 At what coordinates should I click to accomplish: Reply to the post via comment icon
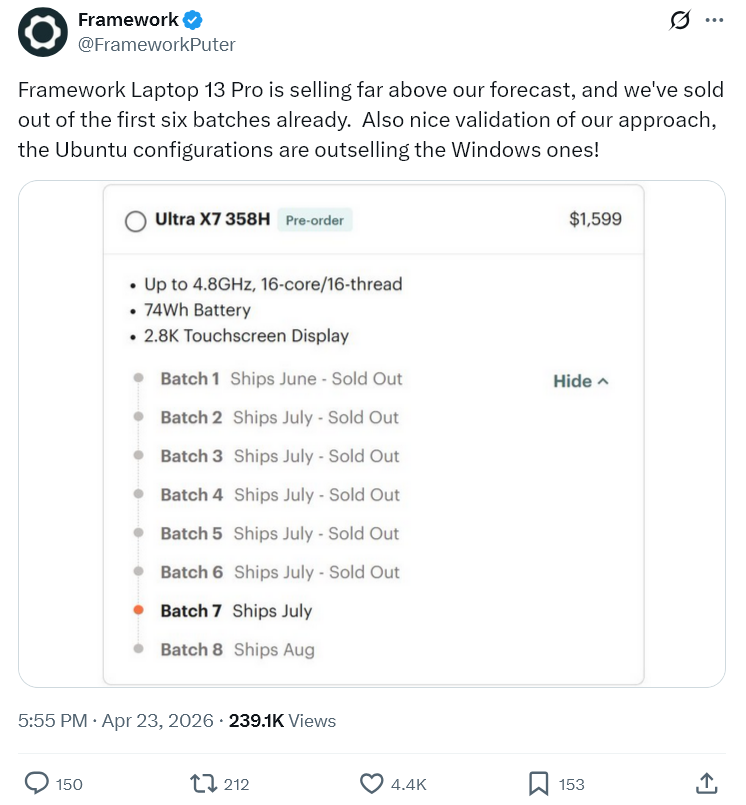(37, 783)
